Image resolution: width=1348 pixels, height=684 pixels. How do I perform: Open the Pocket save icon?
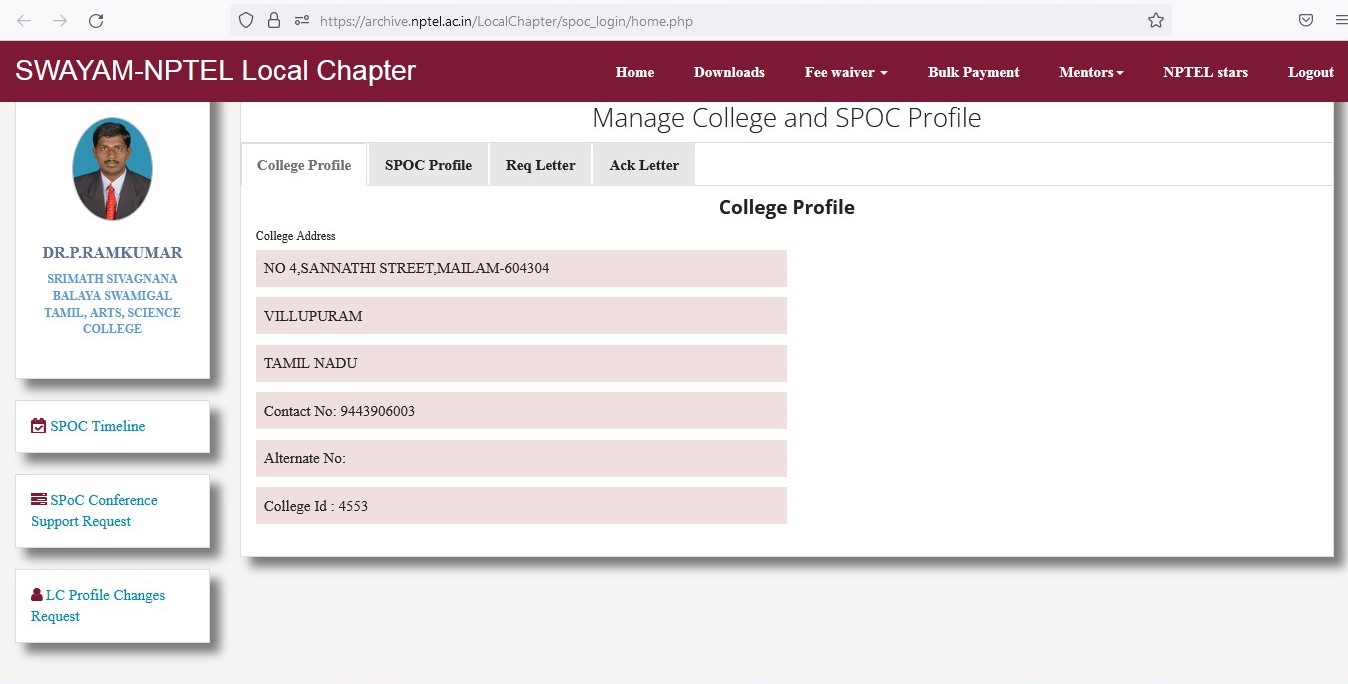click(1306, 20)
